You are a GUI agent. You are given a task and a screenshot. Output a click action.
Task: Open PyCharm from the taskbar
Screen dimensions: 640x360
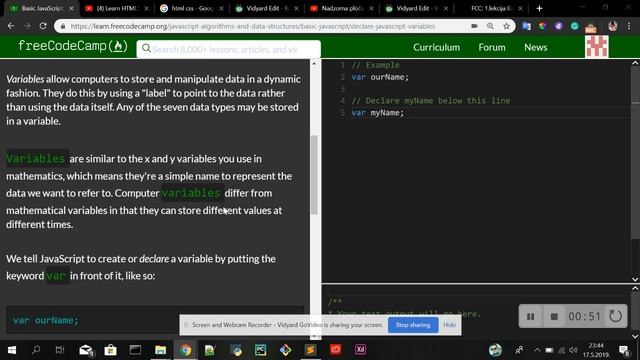(260, 350)
